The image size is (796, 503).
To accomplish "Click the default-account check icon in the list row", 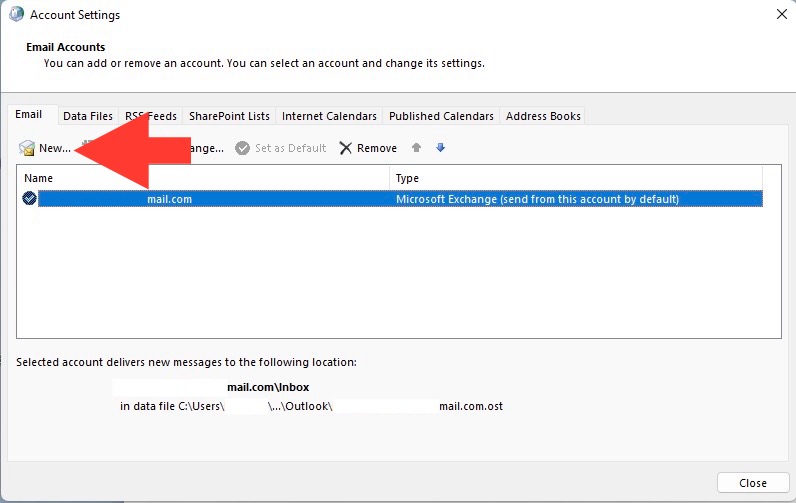I will pos(29,199).
